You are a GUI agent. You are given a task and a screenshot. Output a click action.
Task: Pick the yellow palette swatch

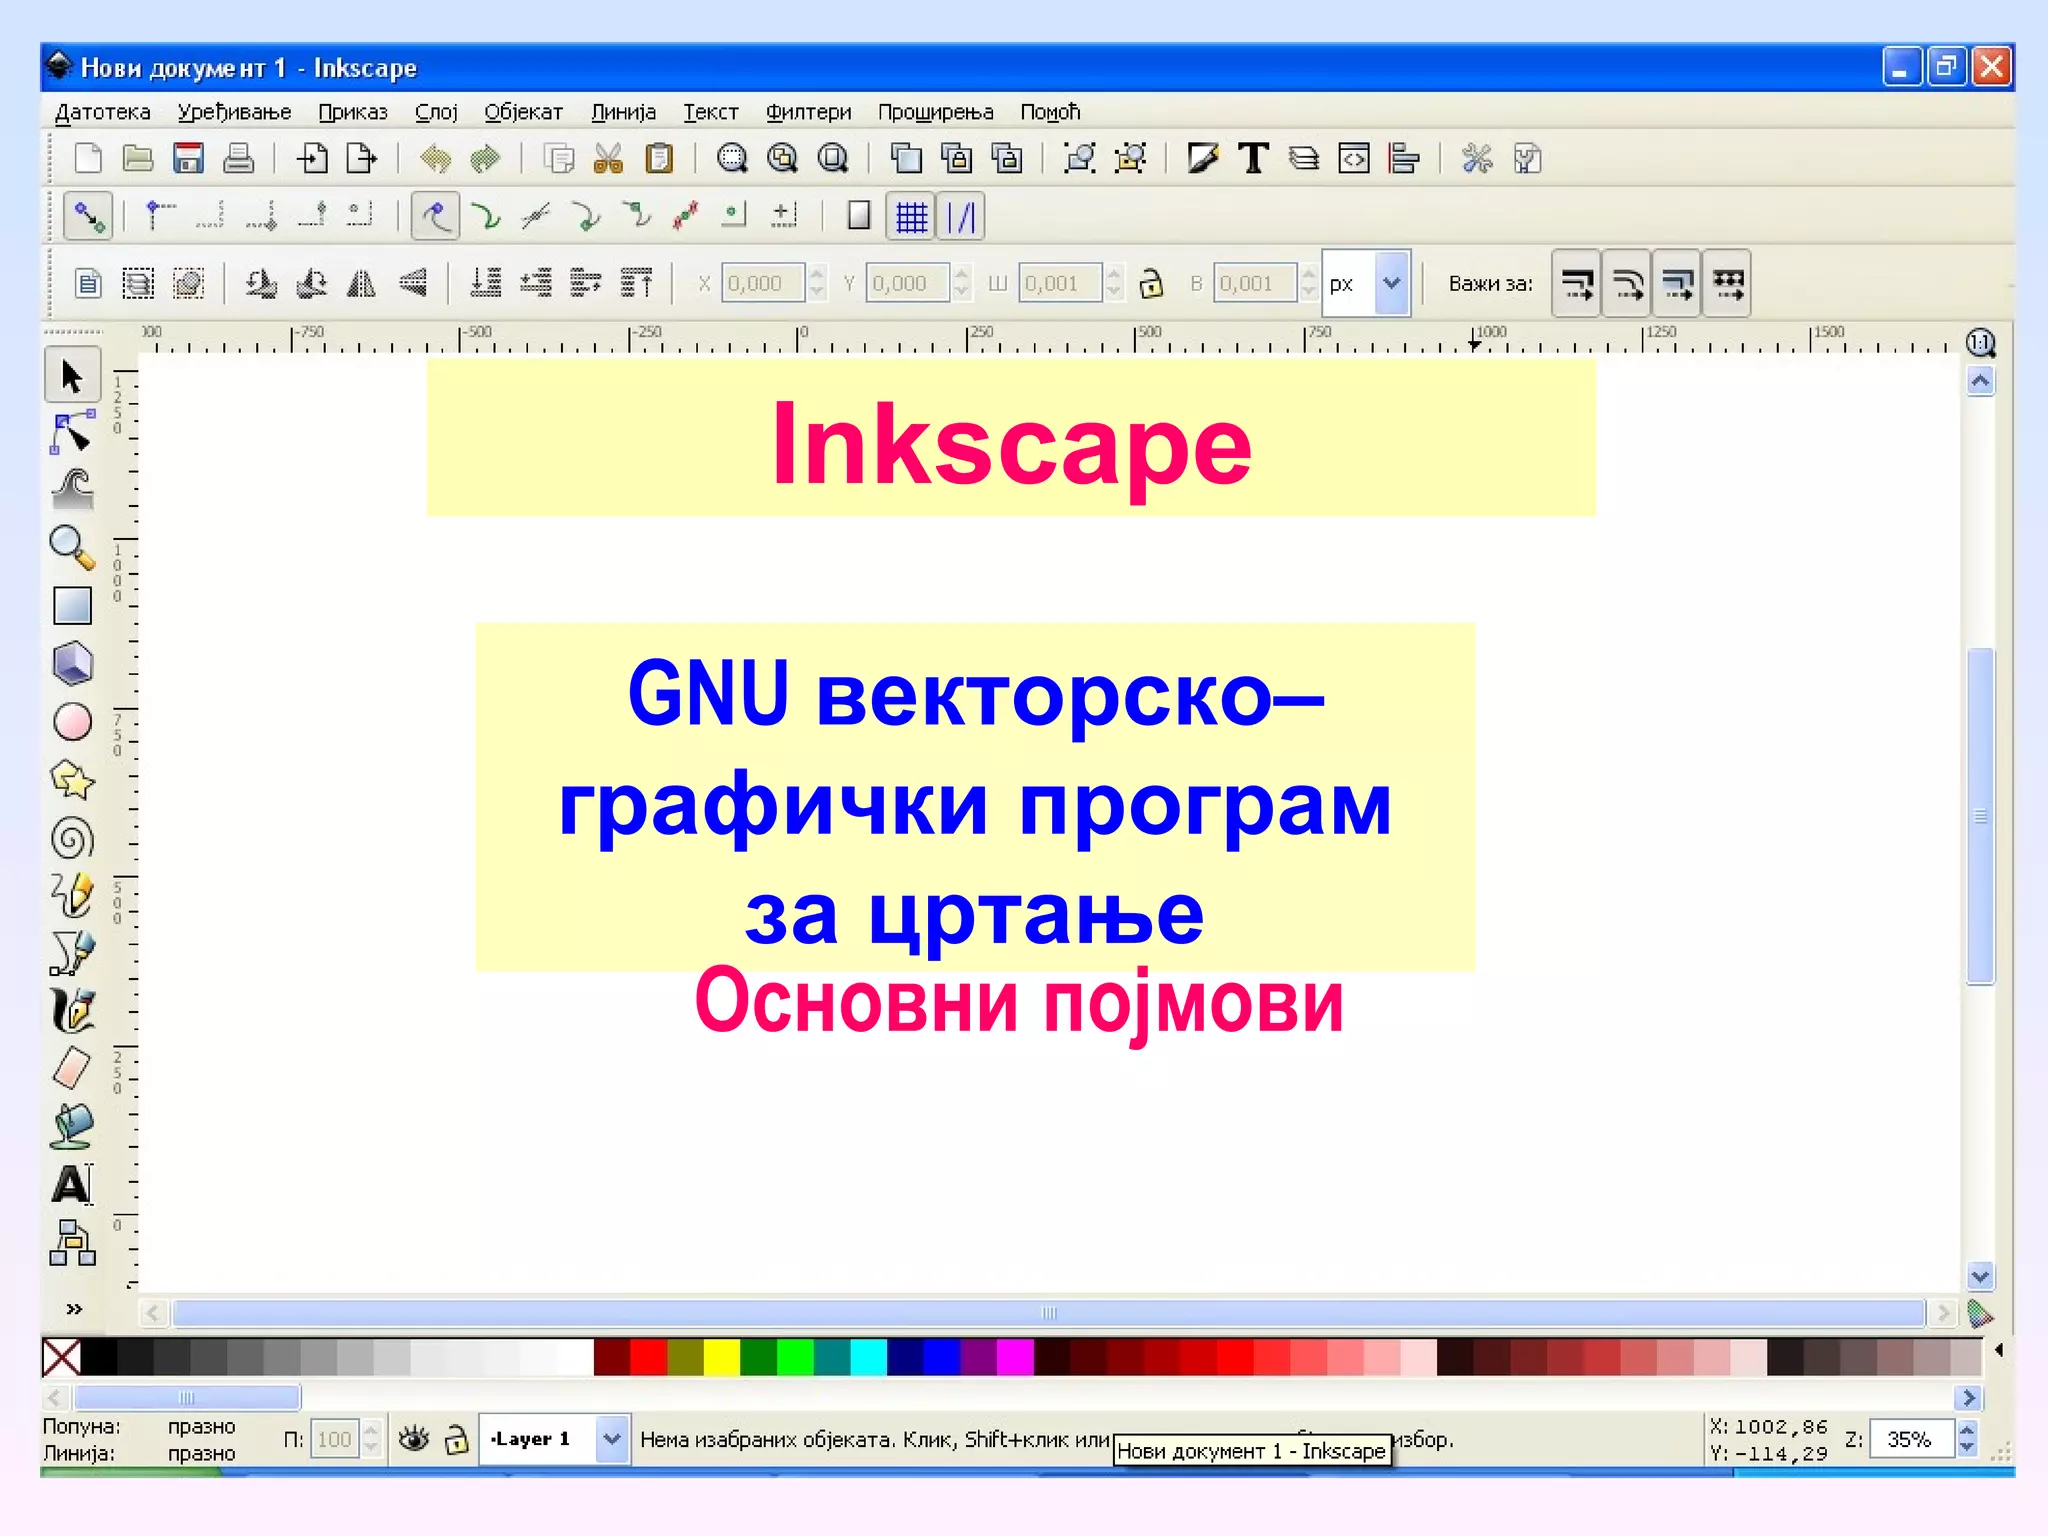721,1357
